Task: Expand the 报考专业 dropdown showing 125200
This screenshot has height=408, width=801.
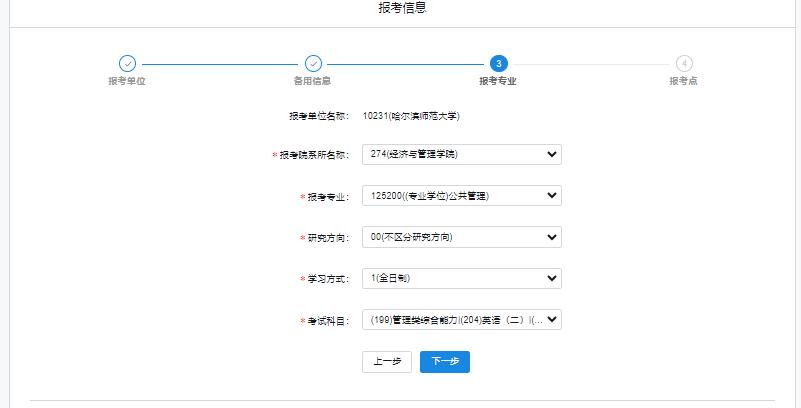Action: coord(461,196)
